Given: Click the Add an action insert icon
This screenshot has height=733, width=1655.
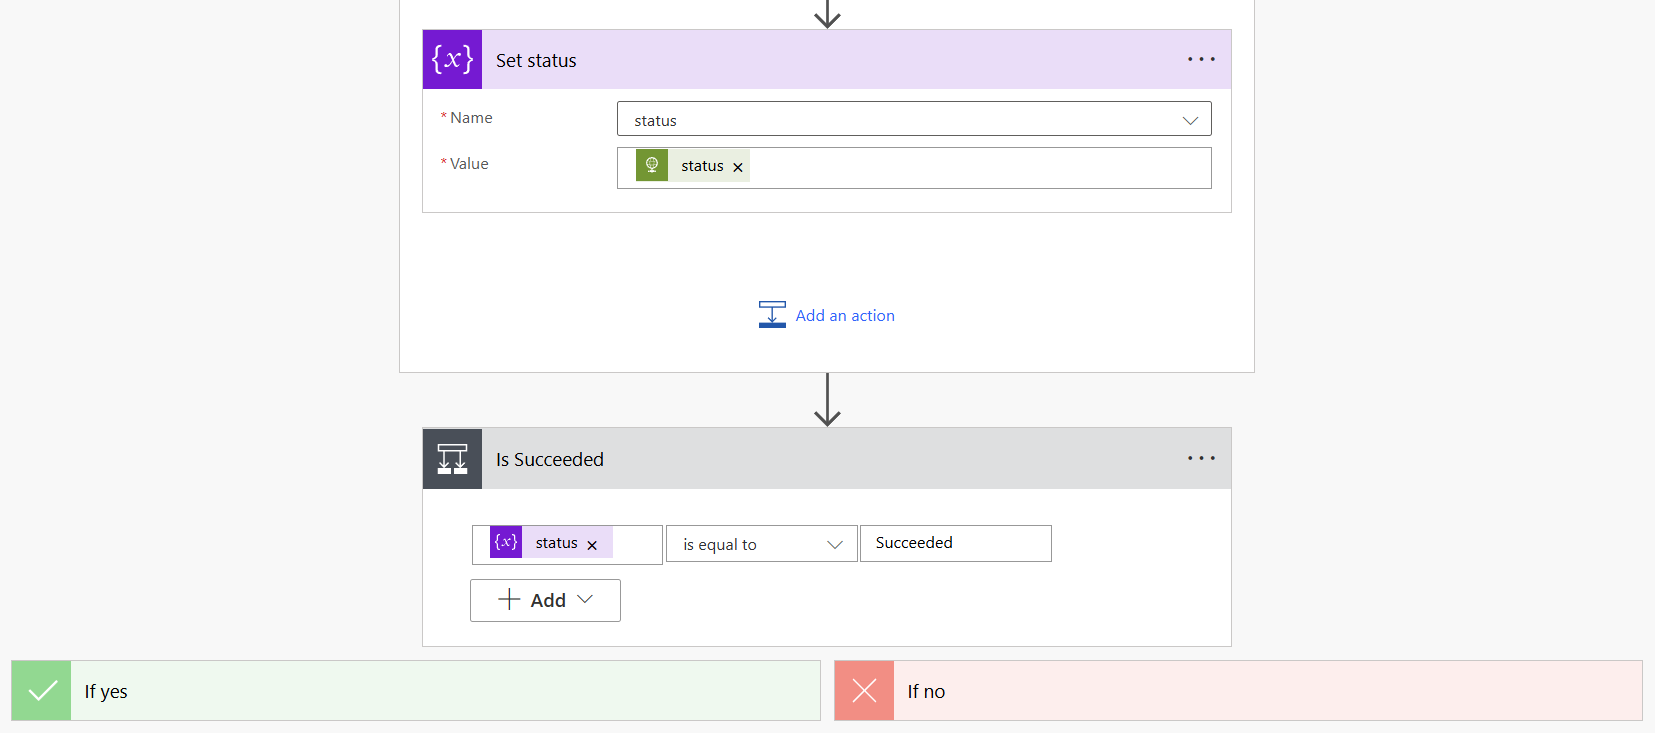Looking at the screenshot, I should click(x=772, y=315).
